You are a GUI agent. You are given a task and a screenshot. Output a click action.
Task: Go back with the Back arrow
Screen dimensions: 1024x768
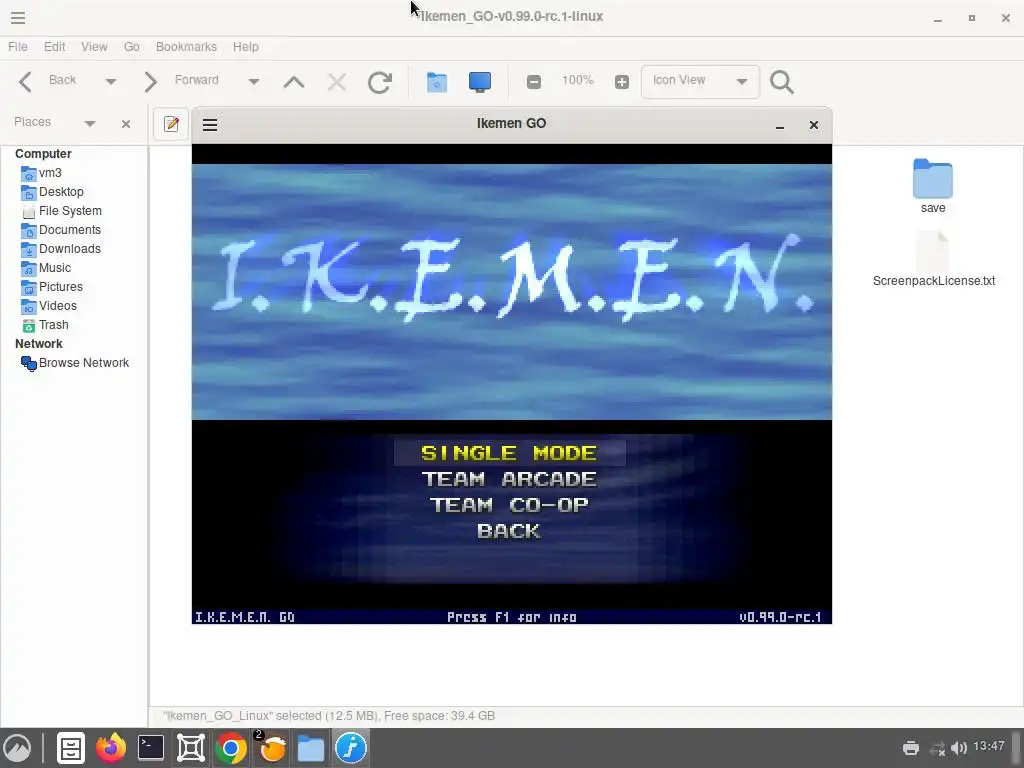[25, 82]
